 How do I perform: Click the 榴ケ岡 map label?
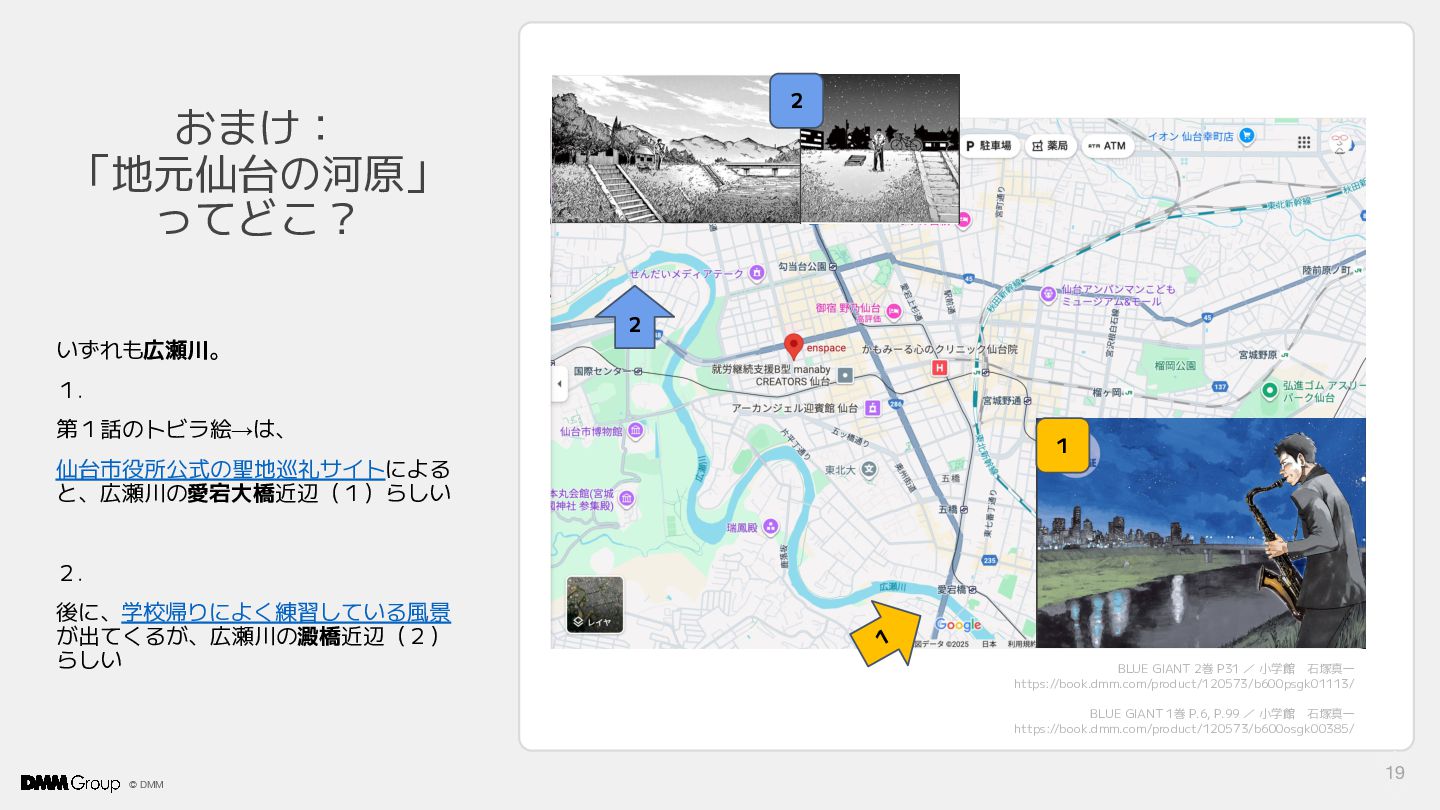coord(1106,391)
